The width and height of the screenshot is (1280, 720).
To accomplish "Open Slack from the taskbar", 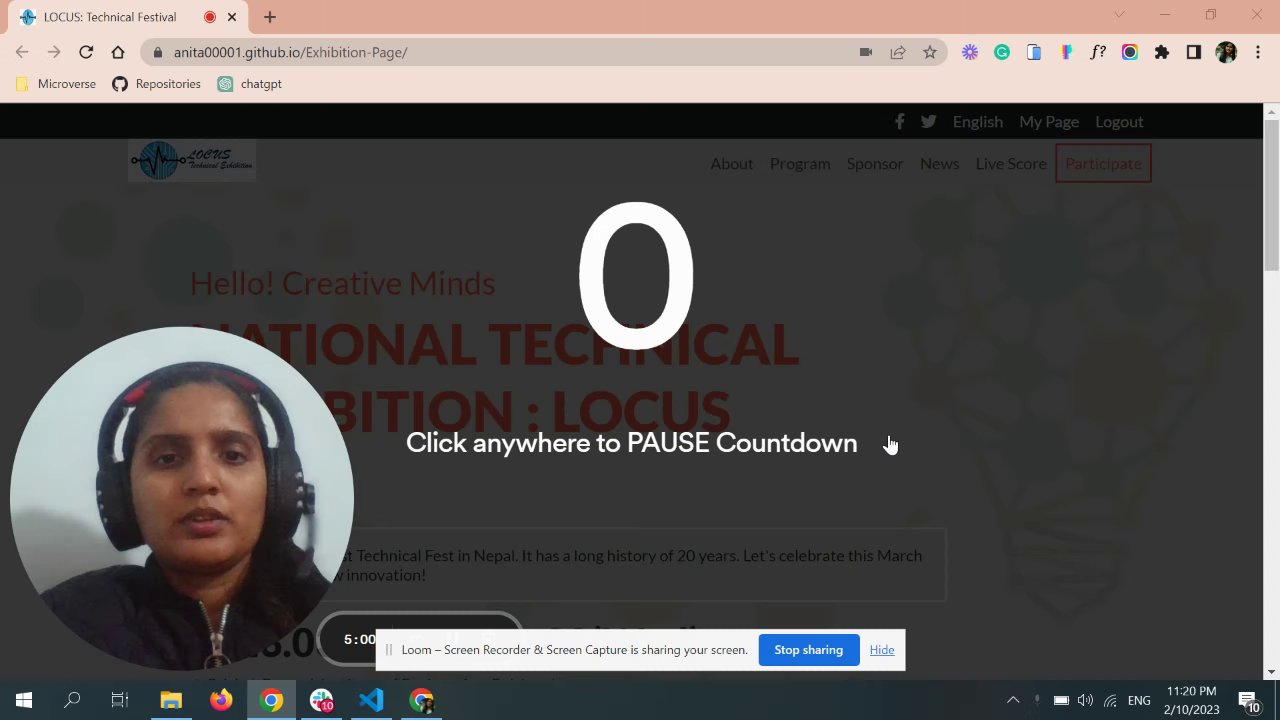I will click(x=321, y=700).
